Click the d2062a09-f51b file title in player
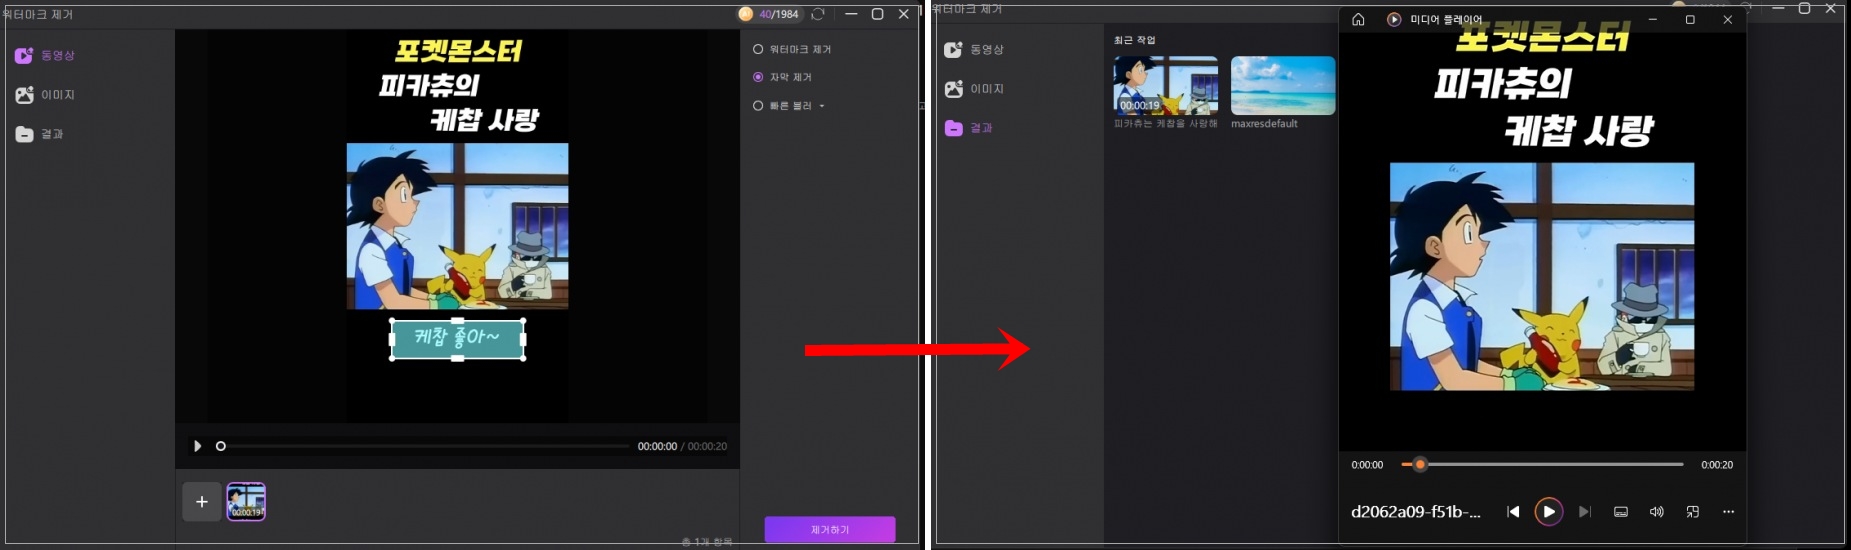 tap(1416, 512)
